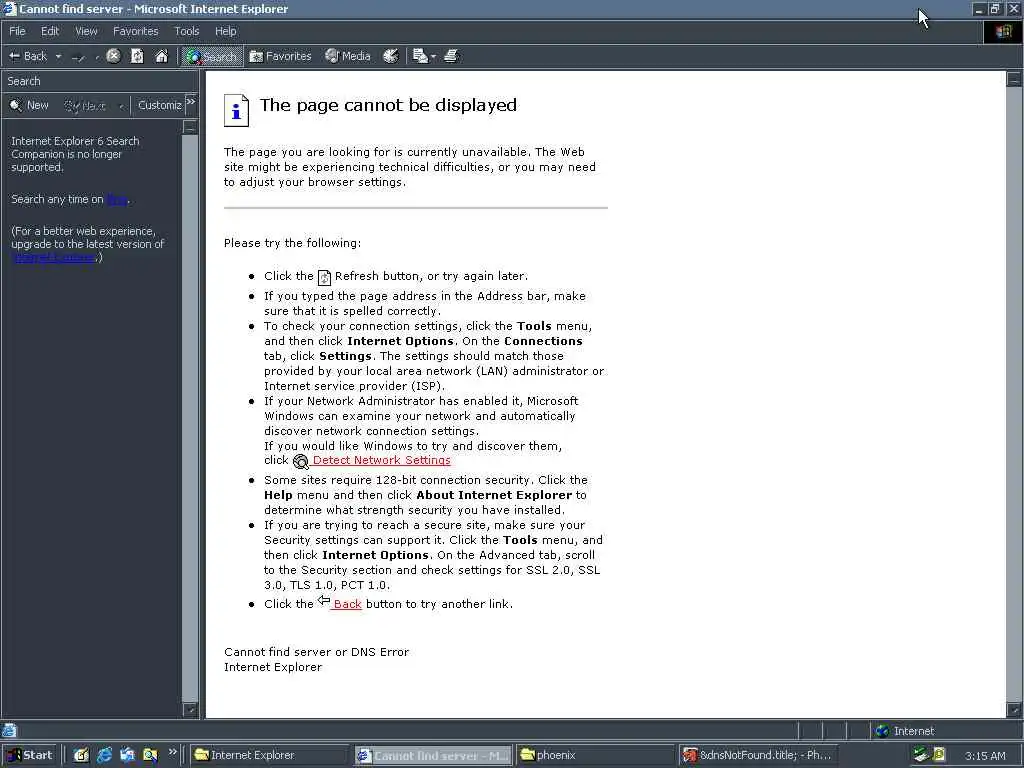The width and height of the screenshot is (1024, 768).
Task: Click the Detect Network Settings link
Action: pos(381,460)
